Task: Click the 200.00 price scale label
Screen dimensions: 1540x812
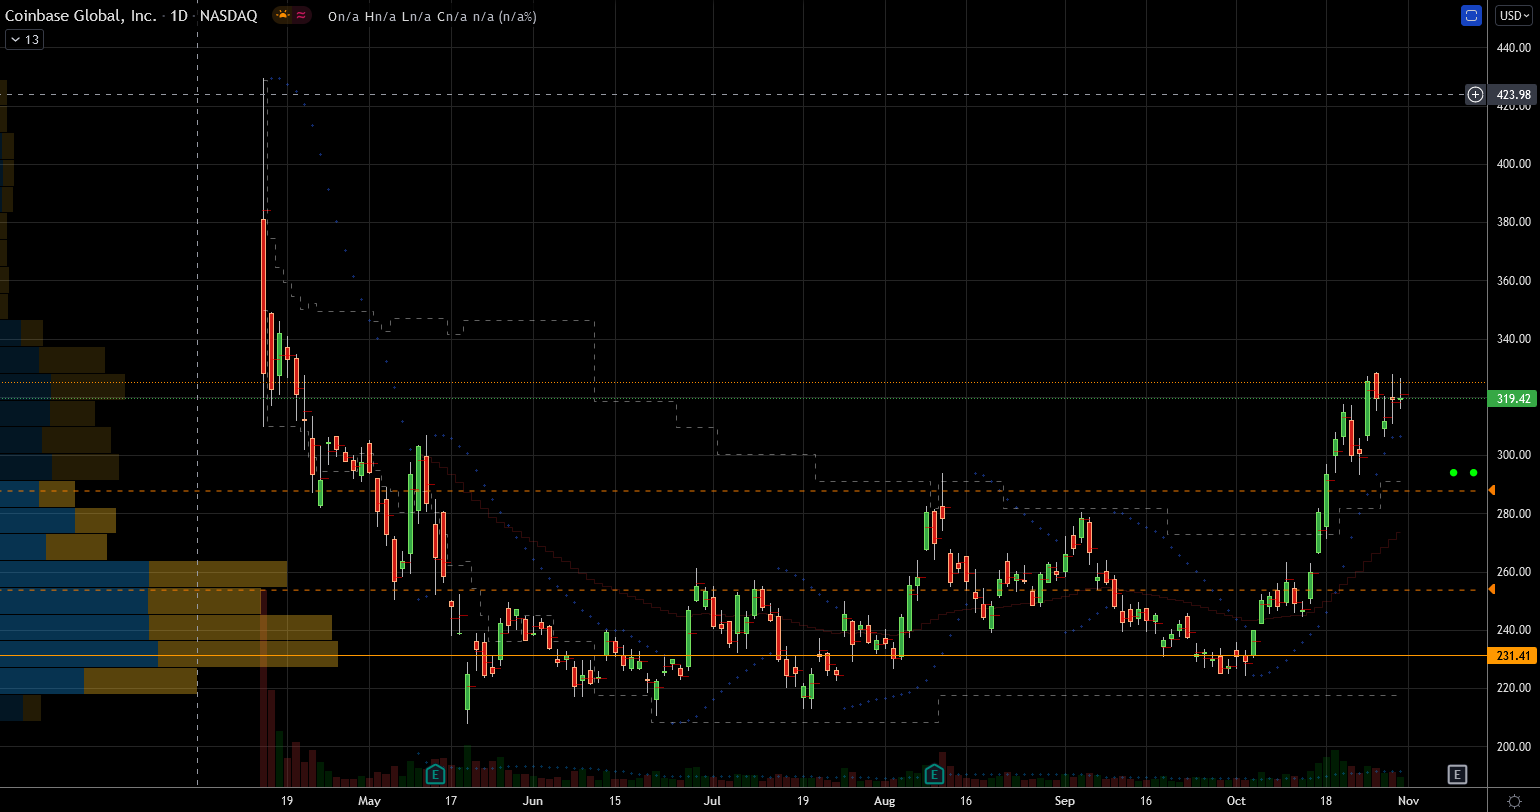Action: click(1514, 747)
